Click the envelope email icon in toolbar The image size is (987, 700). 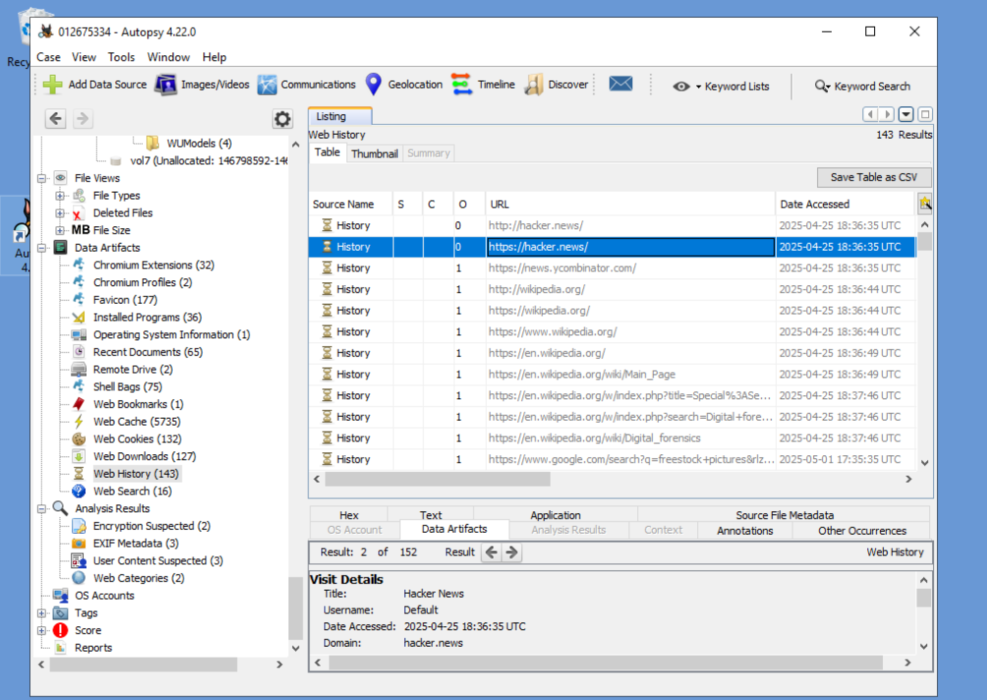point(621,84)
